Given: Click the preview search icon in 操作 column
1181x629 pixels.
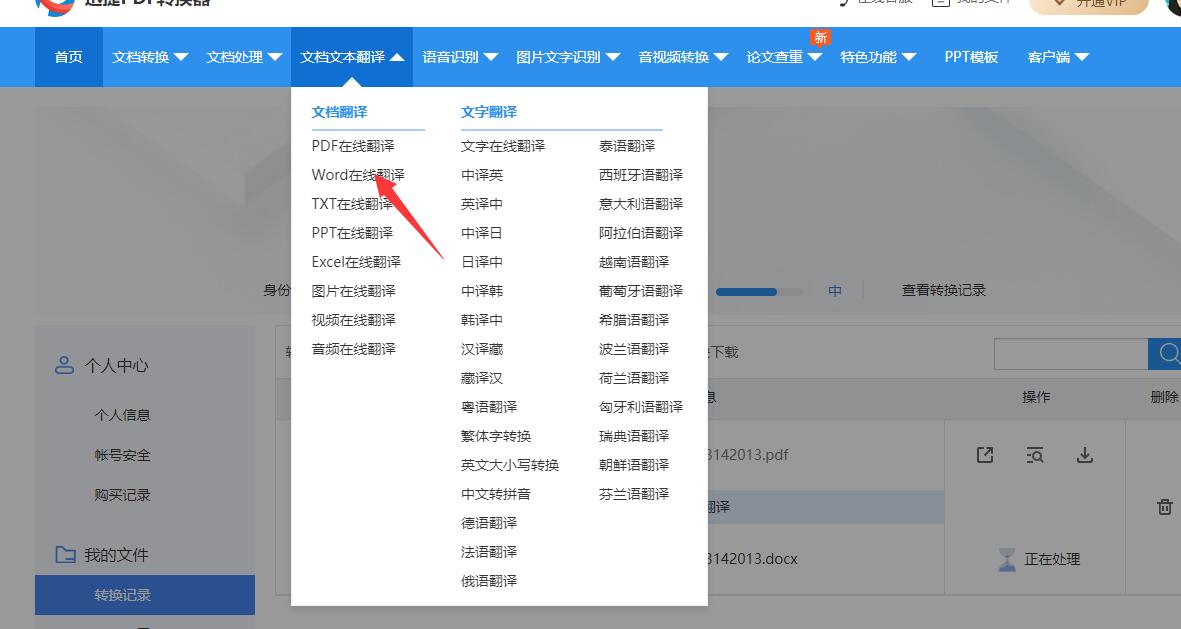Looking at the screenshot, I should pos(1035,455).
